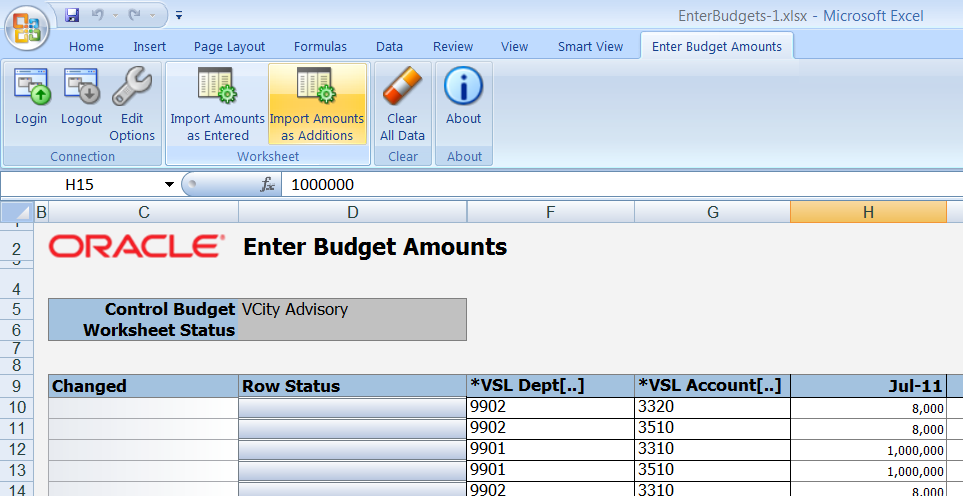Image resolution: width=963 pixels, height=496 pixels.
Task: Click the Changed column heading
Action: point(143,386)
